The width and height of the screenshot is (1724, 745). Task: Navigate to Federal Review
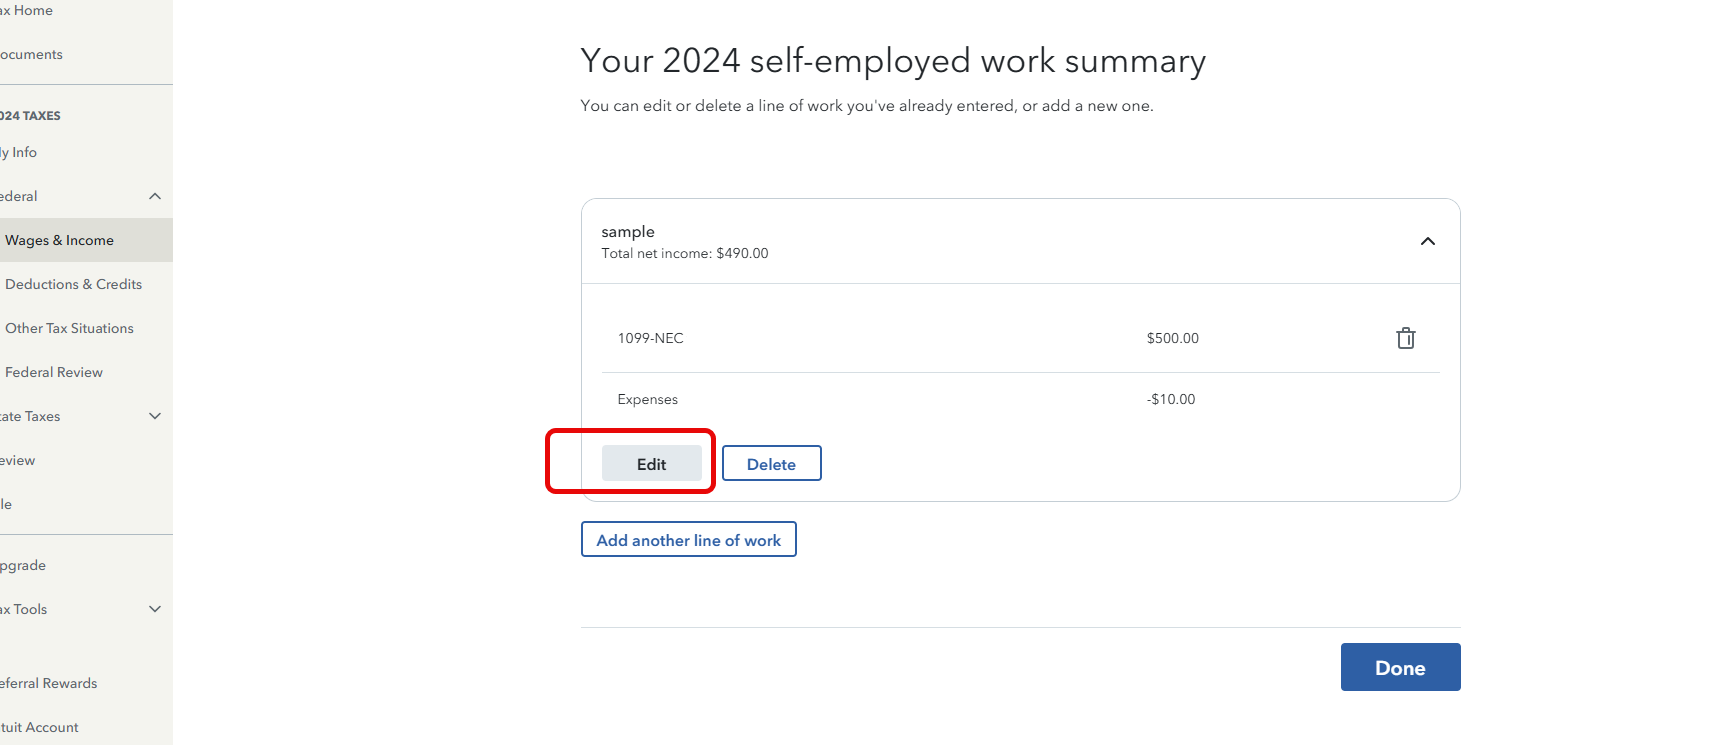coord(54,372)
